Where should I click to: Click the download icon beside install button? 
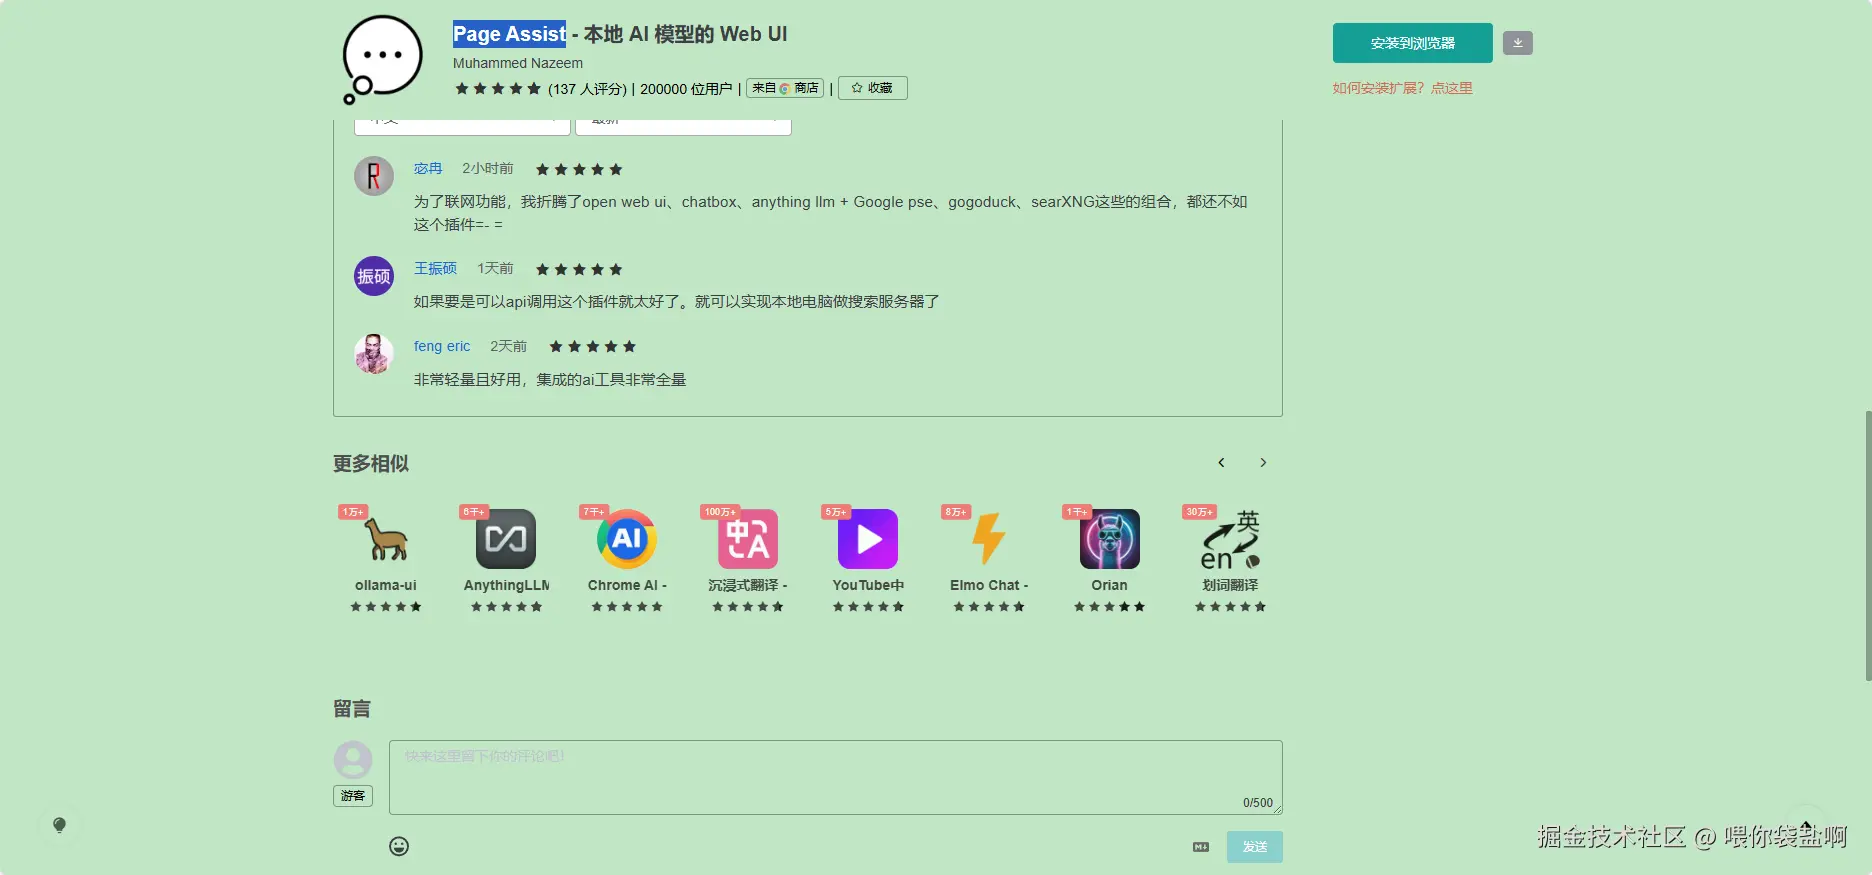pyautogui.click(x=1517, y=43)
